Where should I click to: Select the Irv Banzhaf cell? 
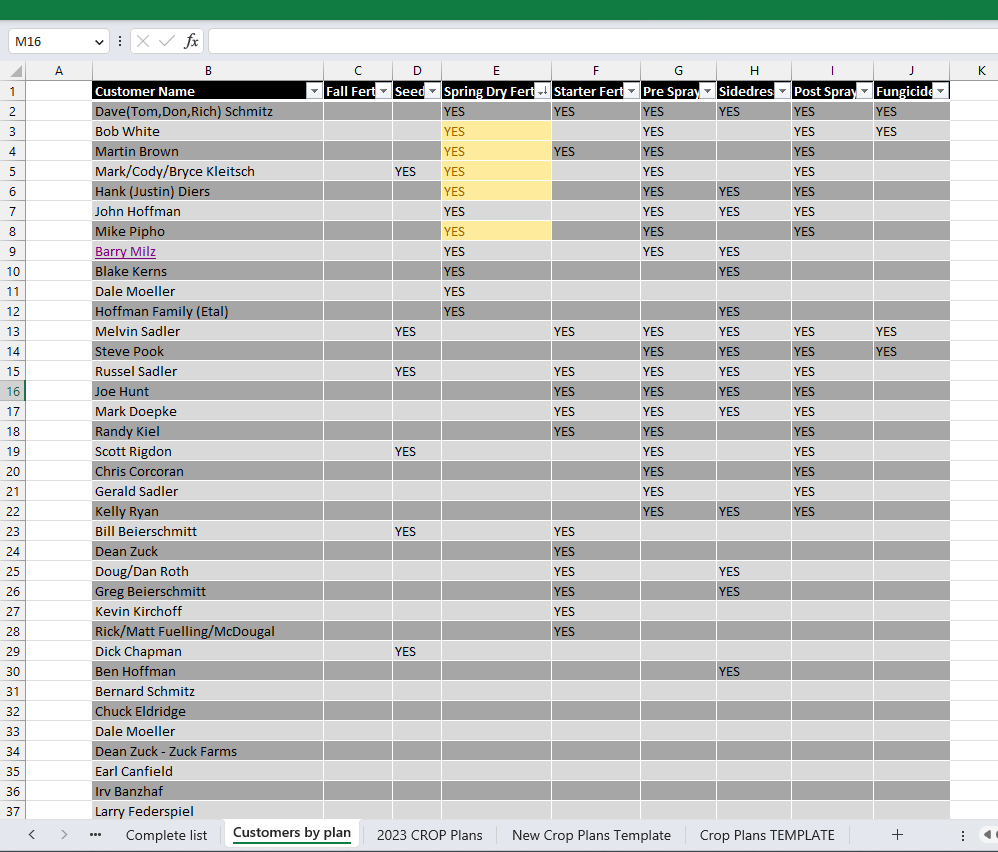tap(208, 792)
